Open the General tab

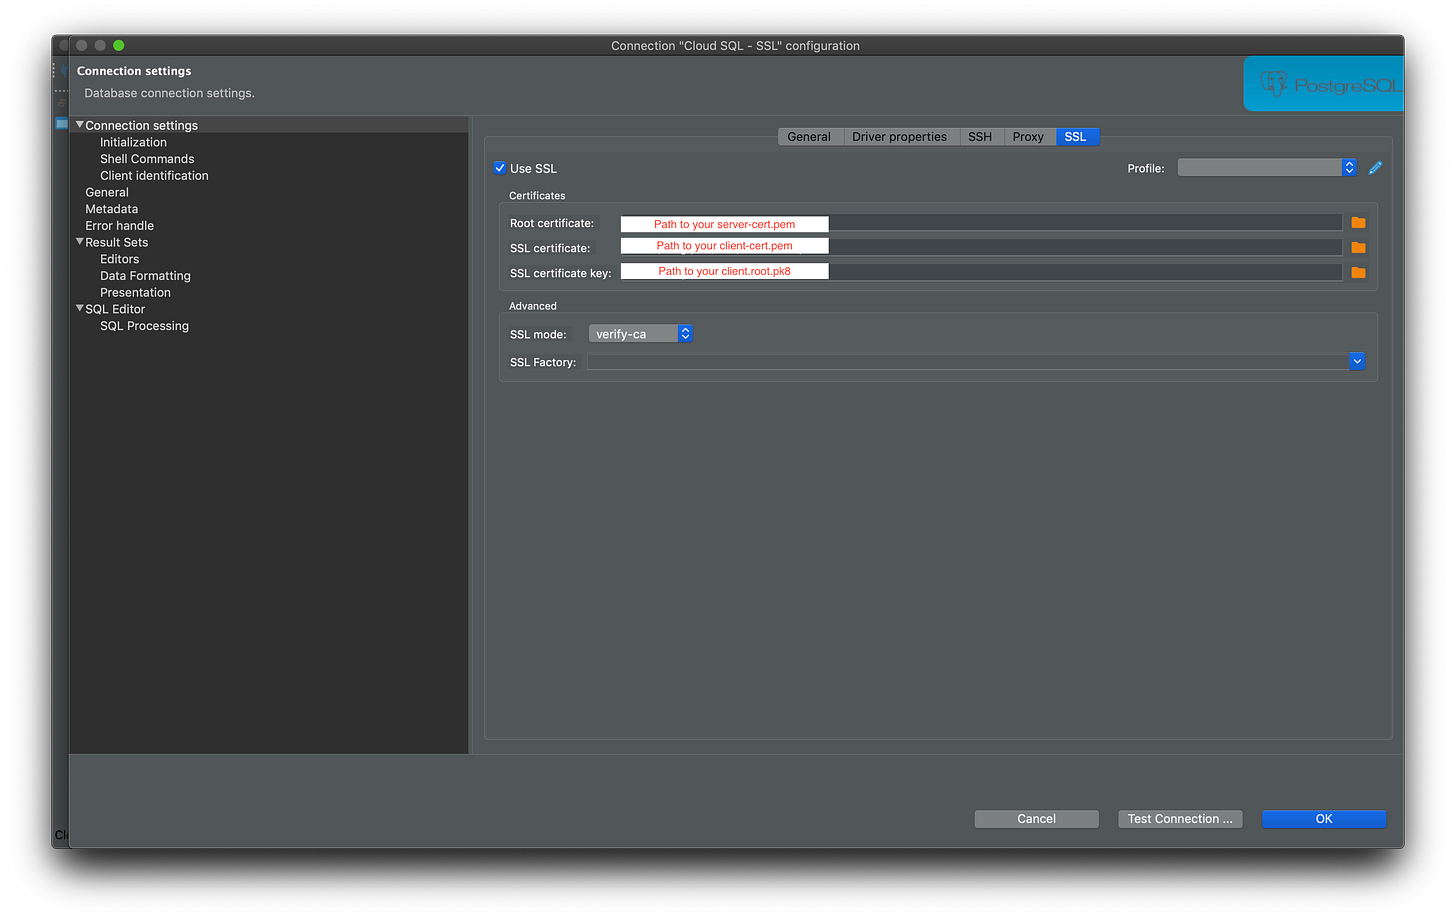(810, 136)
